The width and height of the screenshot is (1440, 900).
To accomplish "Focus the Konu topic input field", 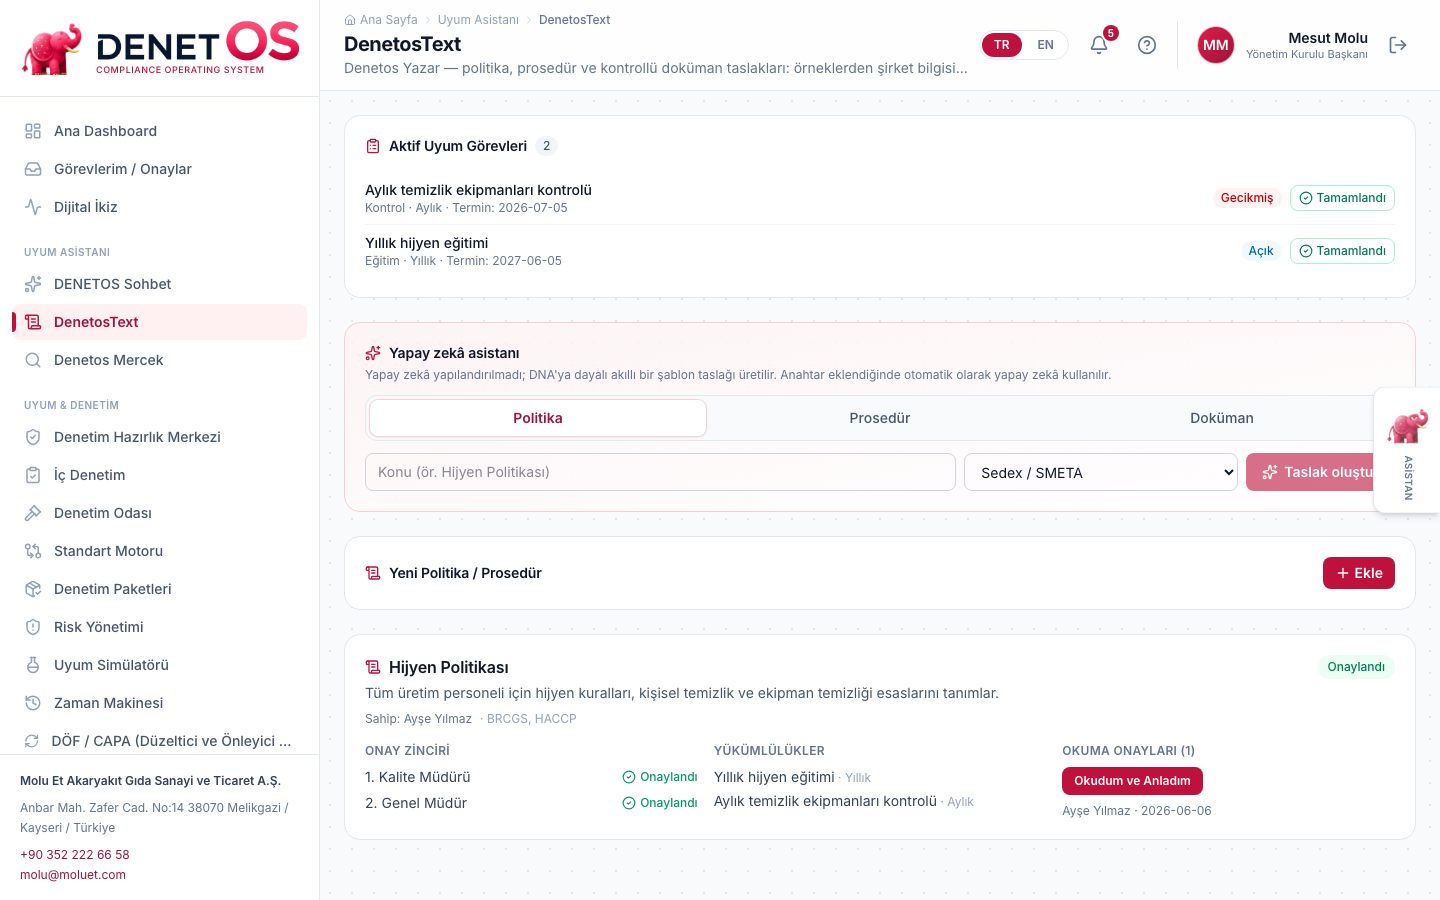I will [x=660, y=472].
